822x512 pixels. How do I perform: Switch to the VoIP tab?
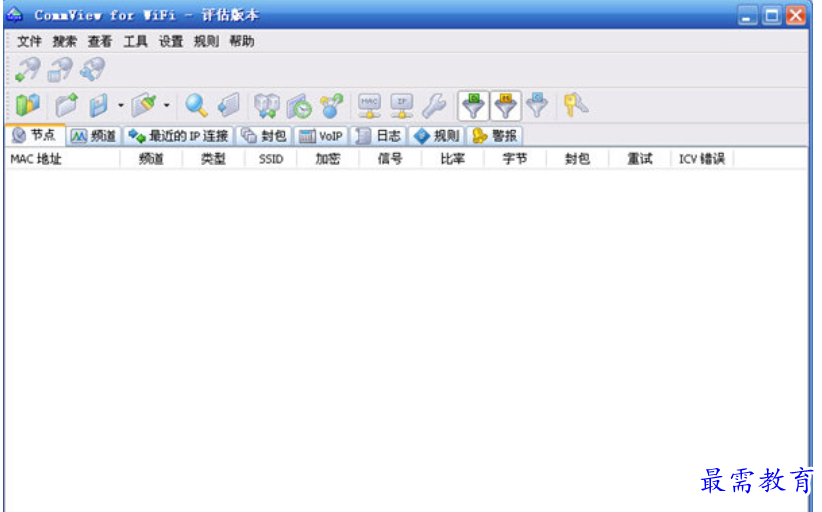coord(321,136)
